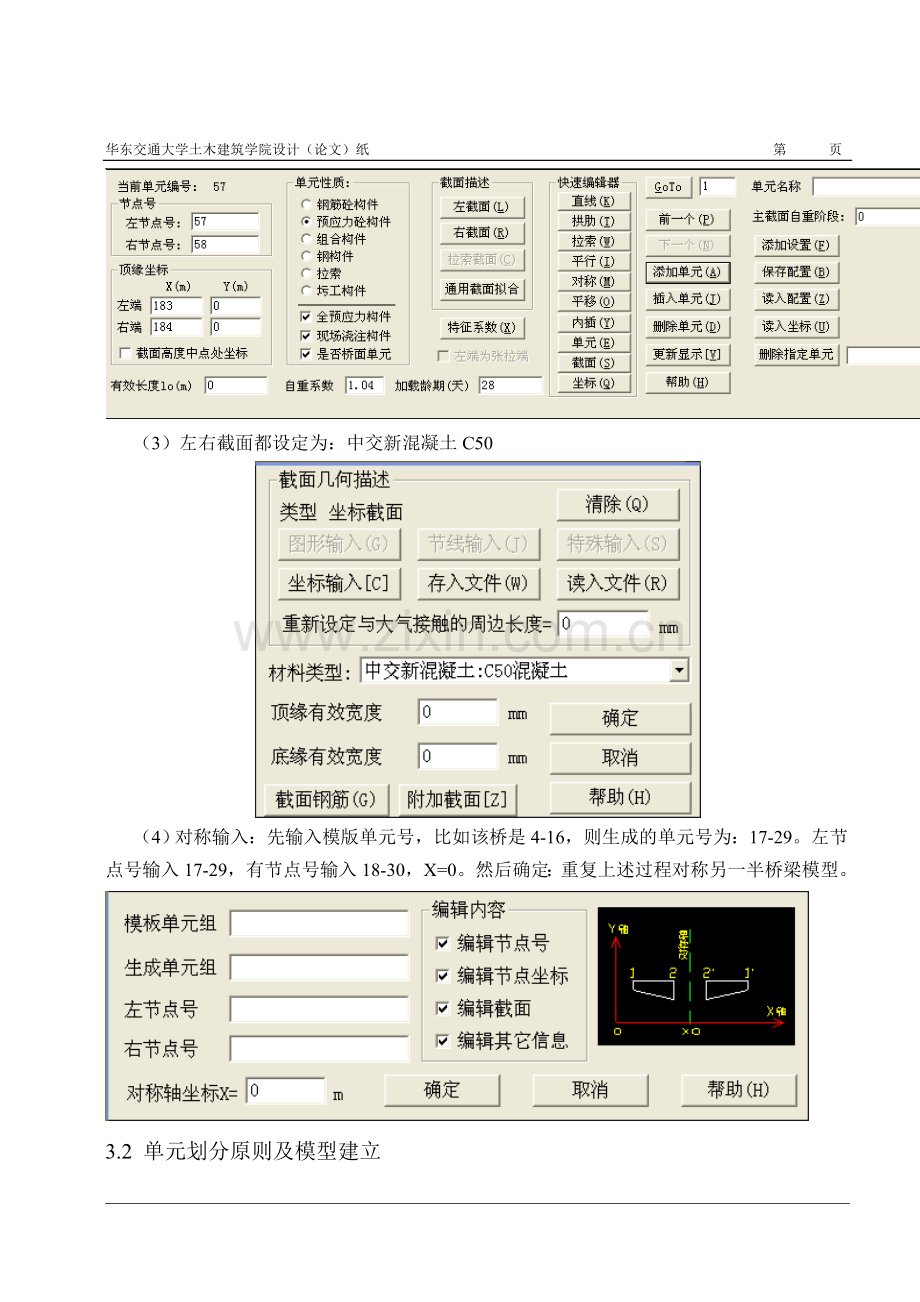
Task: Click the 左截面(L) button
Action: 482,207
